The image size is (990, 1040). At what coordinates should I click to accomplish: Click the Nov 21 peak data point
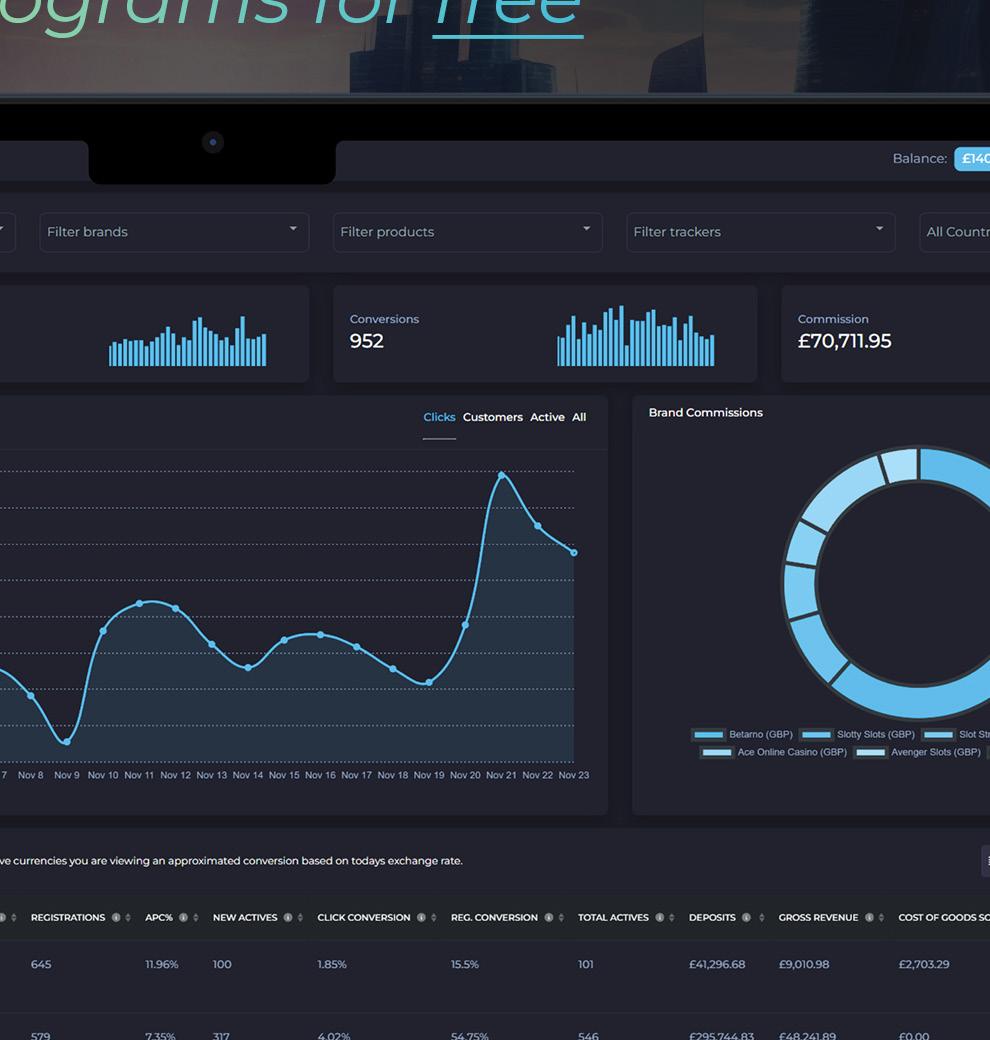(501, 475)
